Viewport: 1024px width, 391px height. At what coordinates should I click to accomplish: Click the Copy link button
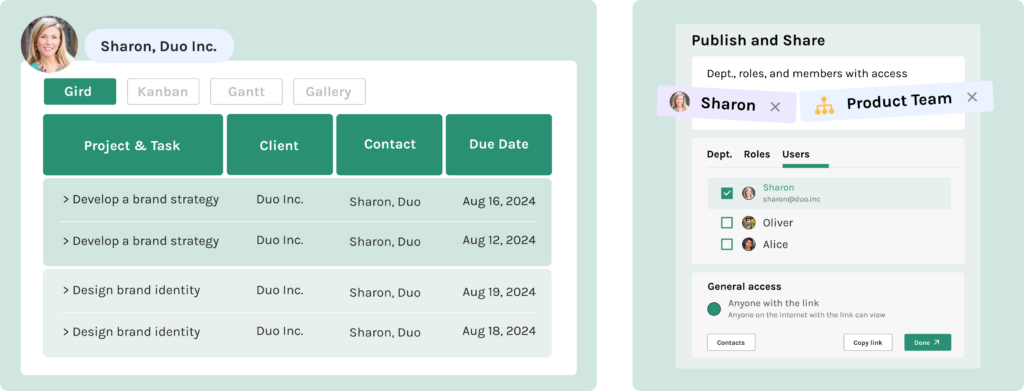coord(868,343)
